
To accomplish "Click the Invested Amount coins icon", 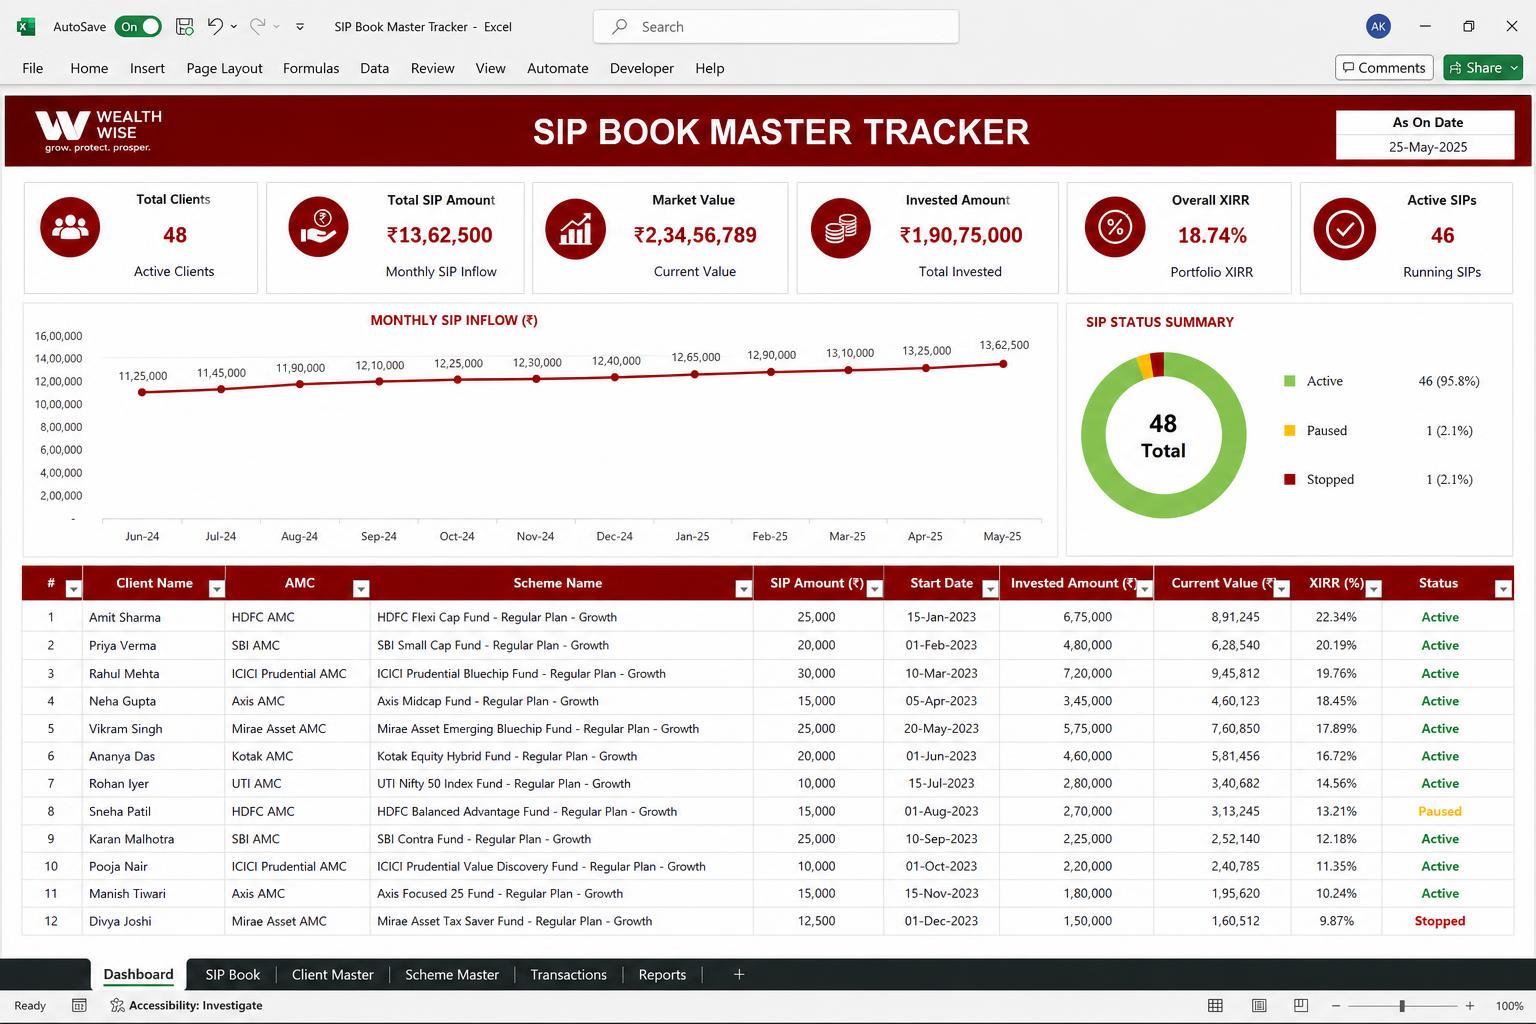I will 841,229.
